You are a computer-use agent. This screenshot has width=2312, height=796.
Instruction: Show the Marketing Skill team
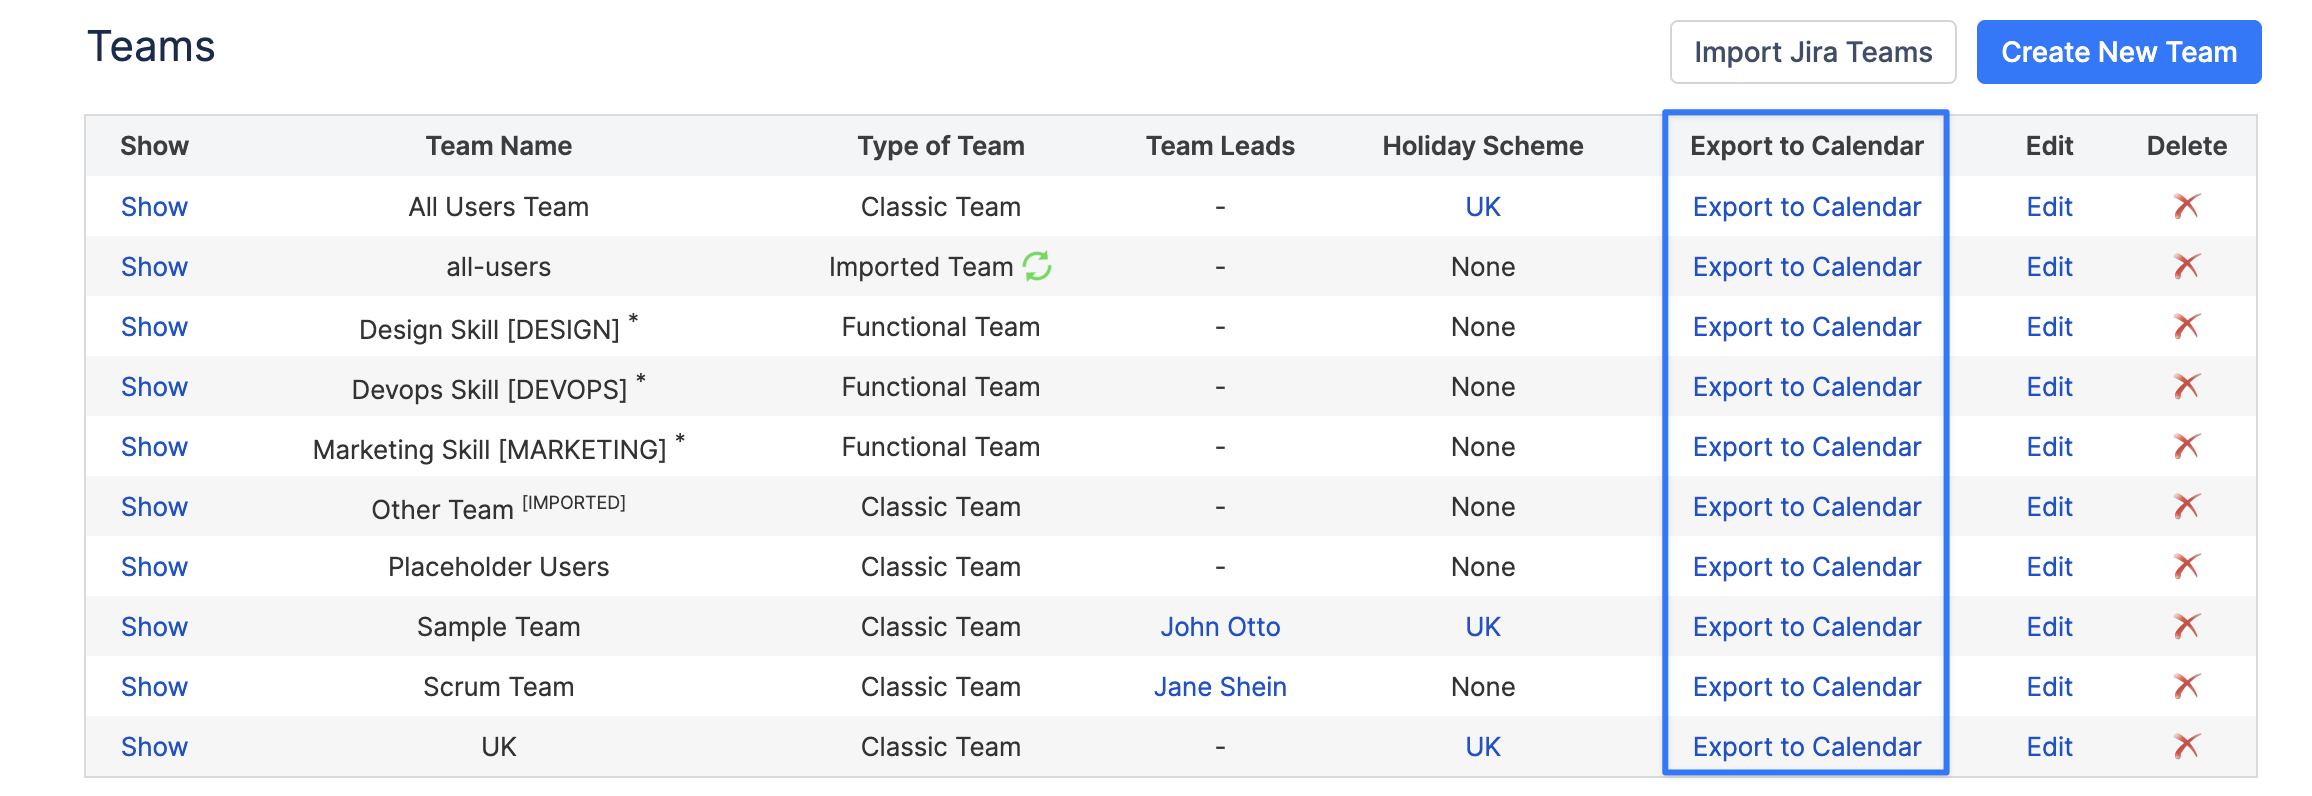coord(154,447)
